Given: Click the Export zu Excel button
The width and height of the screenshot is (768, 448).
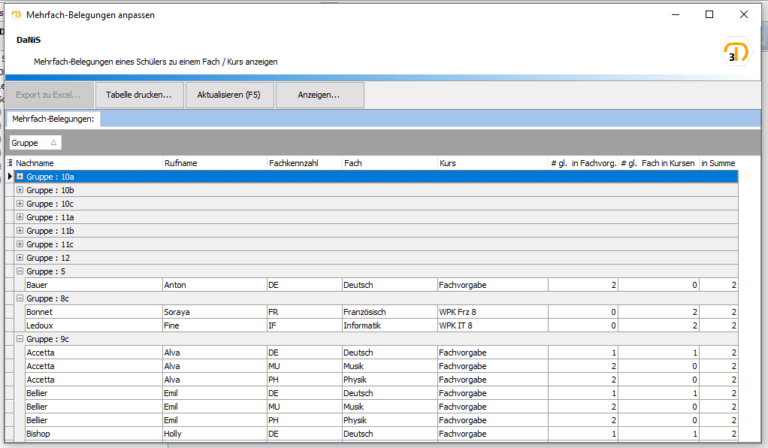Looking at the screenshot, I should point(50,95).
